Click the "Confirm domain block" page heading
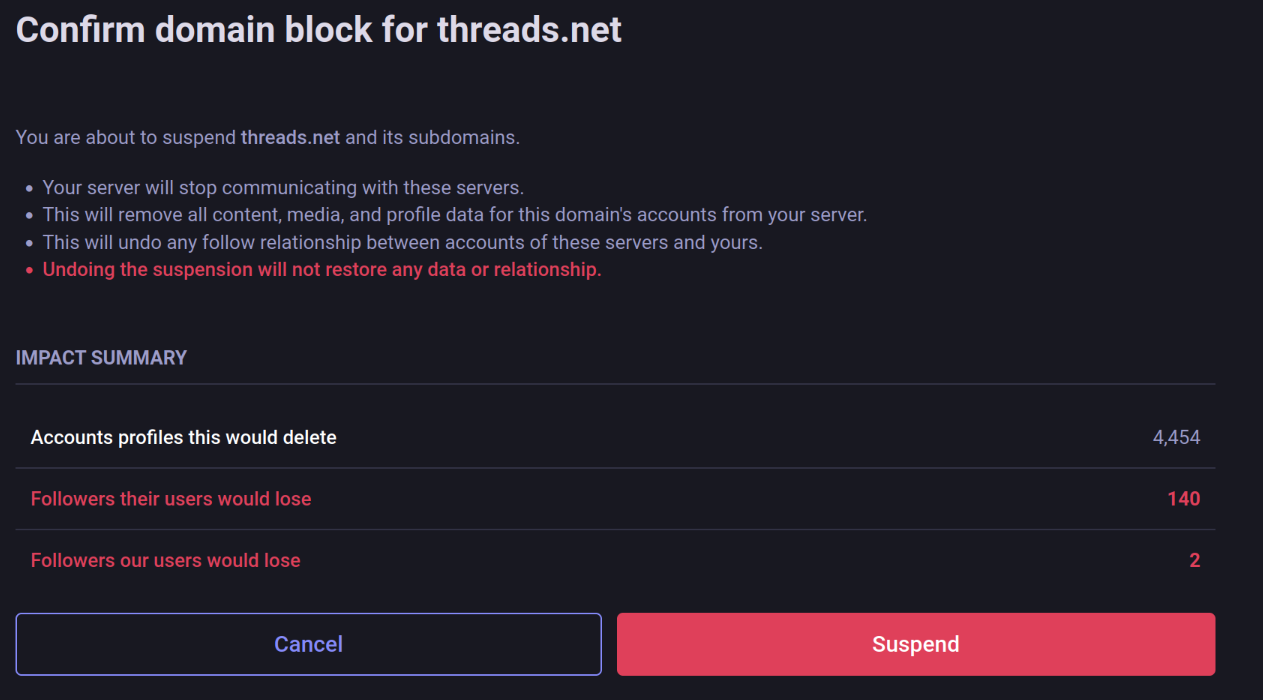The height and width of the screenshot is (700, 1263). click(318, 30)
